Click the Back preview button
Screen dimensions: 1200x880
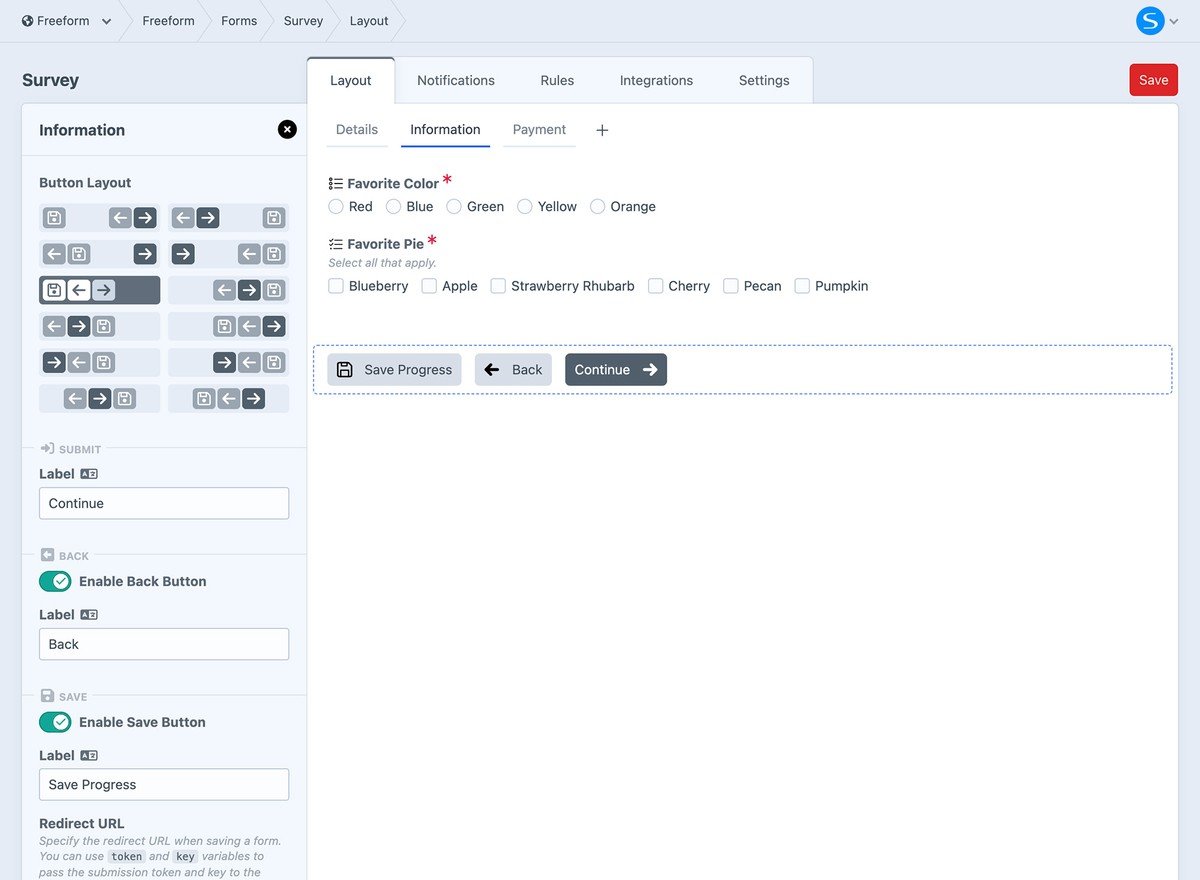tap(513, 370)
